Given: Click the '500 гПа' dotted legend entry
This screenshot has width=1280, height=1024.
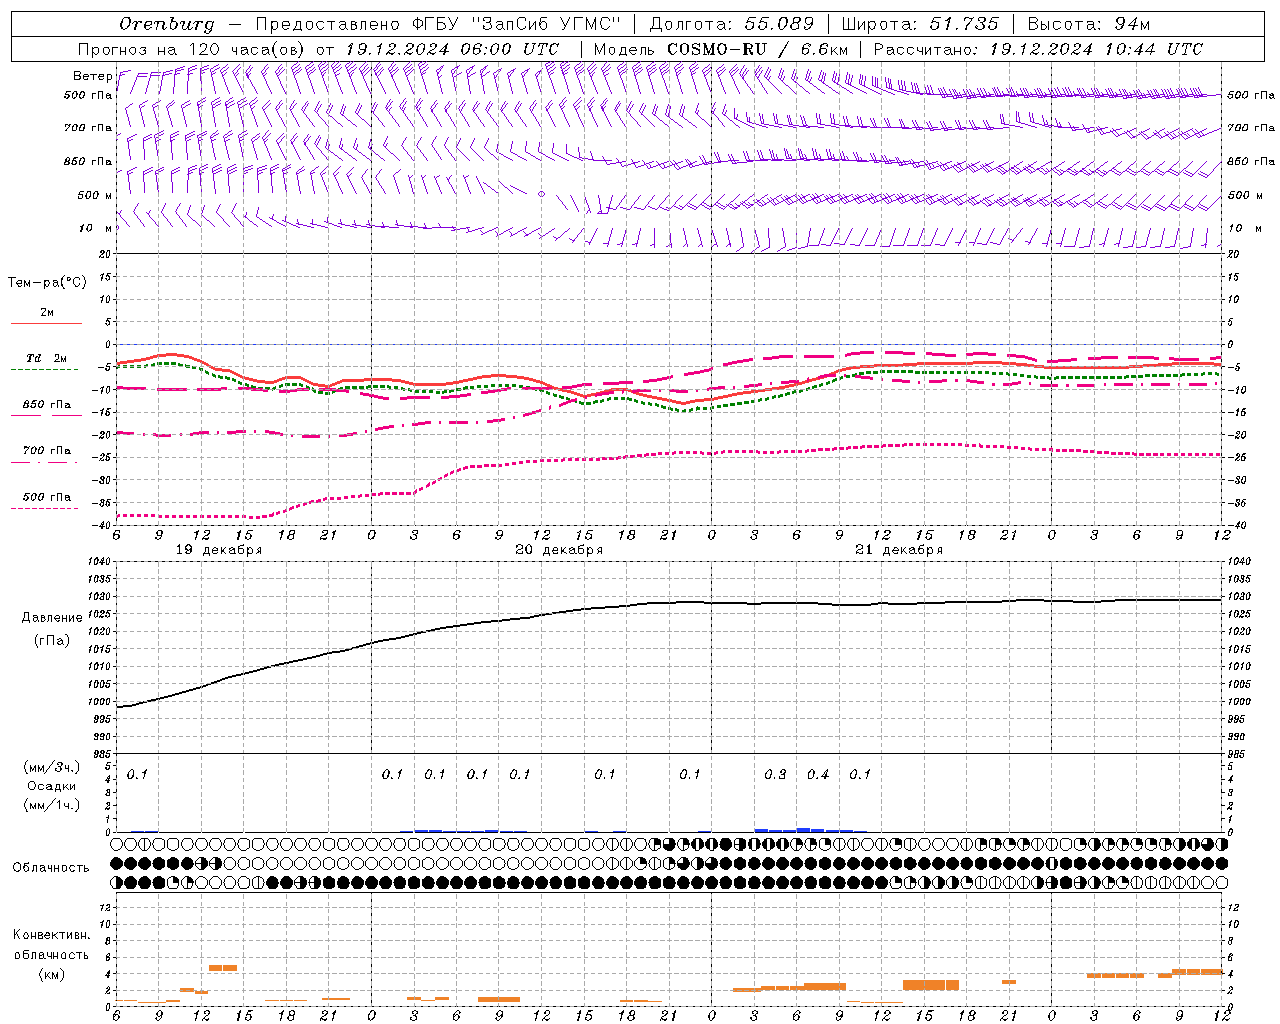Looking at the screenshot, I should [x=46, y=497].
